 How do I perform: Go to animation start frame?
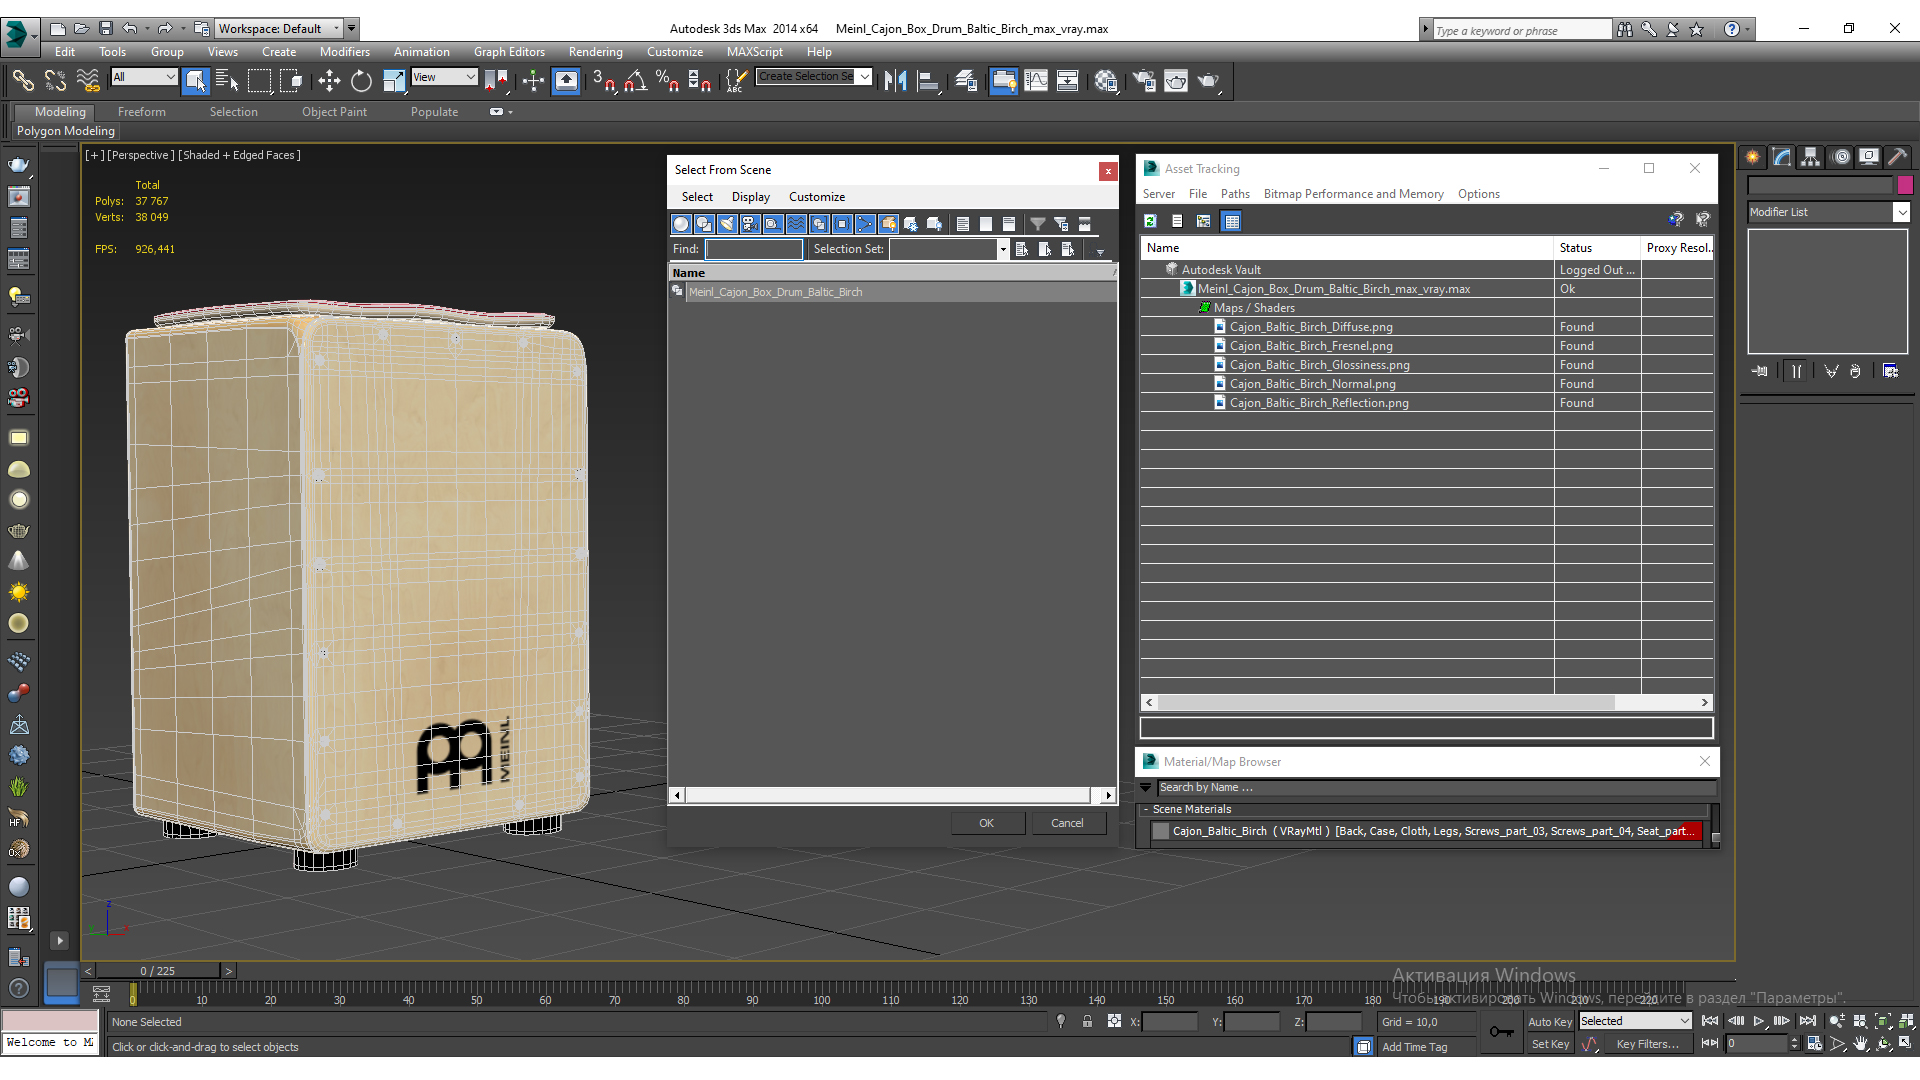tap(1710, 1021)
